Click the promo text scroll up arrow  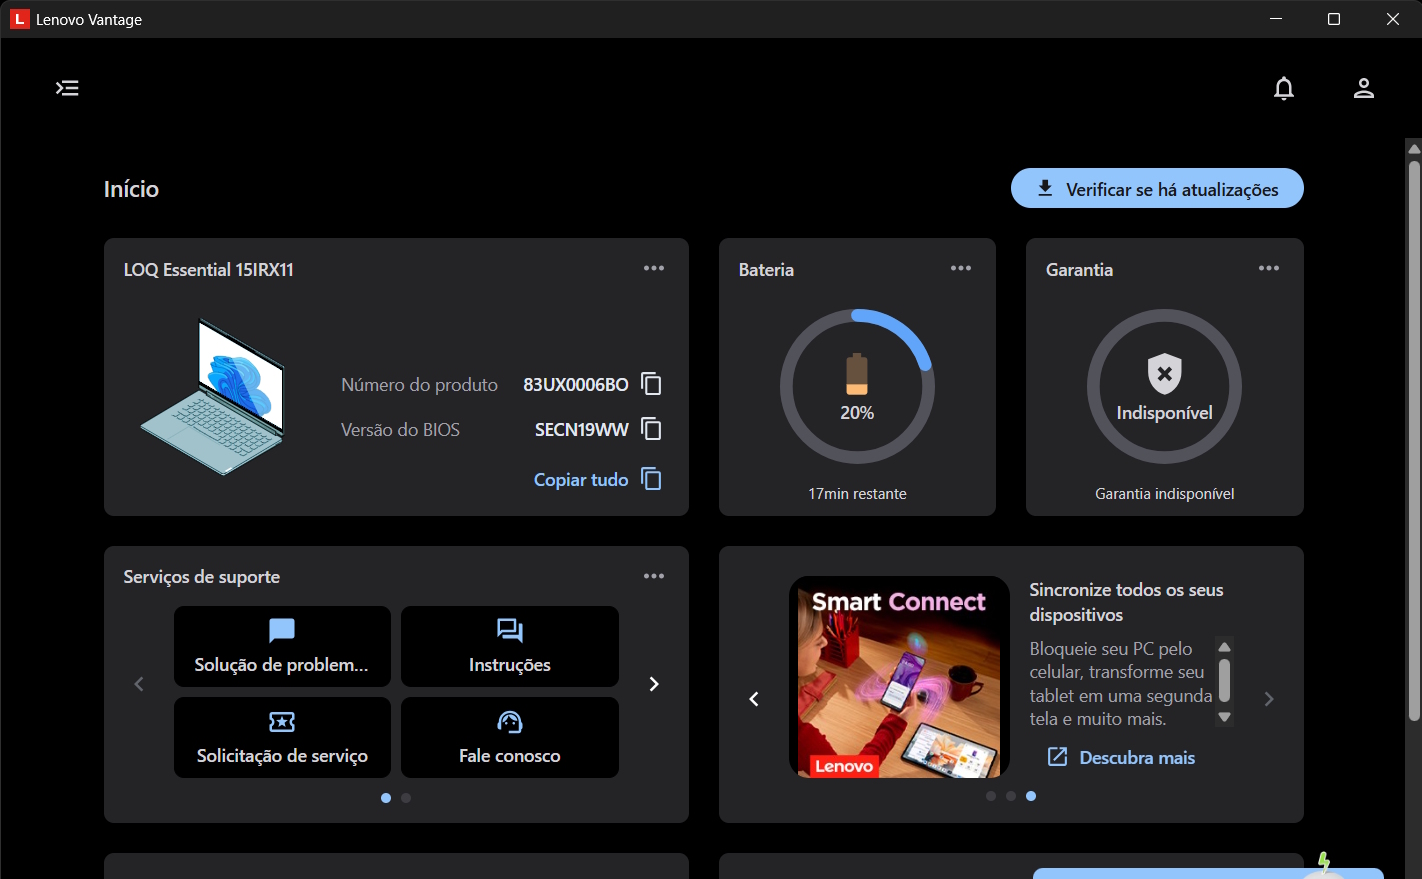click(x=1224, y=647)
